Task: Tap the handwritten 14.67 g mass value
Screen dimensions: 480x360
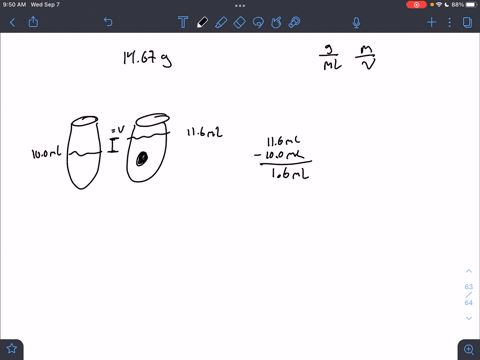Action: pos(147,59)
